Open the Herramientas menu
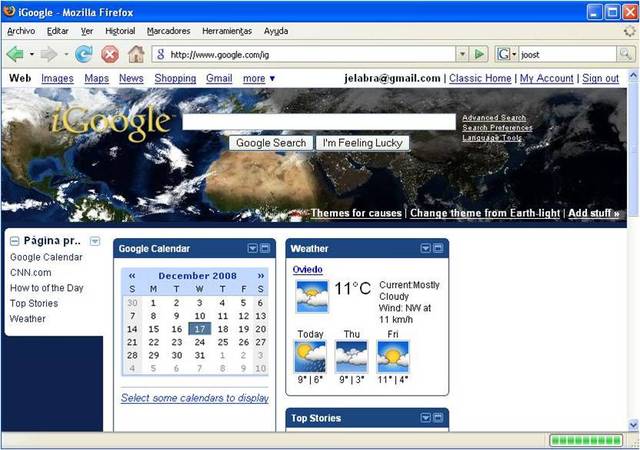Image resolution: width=640 pixels, height=450 pixels. (227, 31)
